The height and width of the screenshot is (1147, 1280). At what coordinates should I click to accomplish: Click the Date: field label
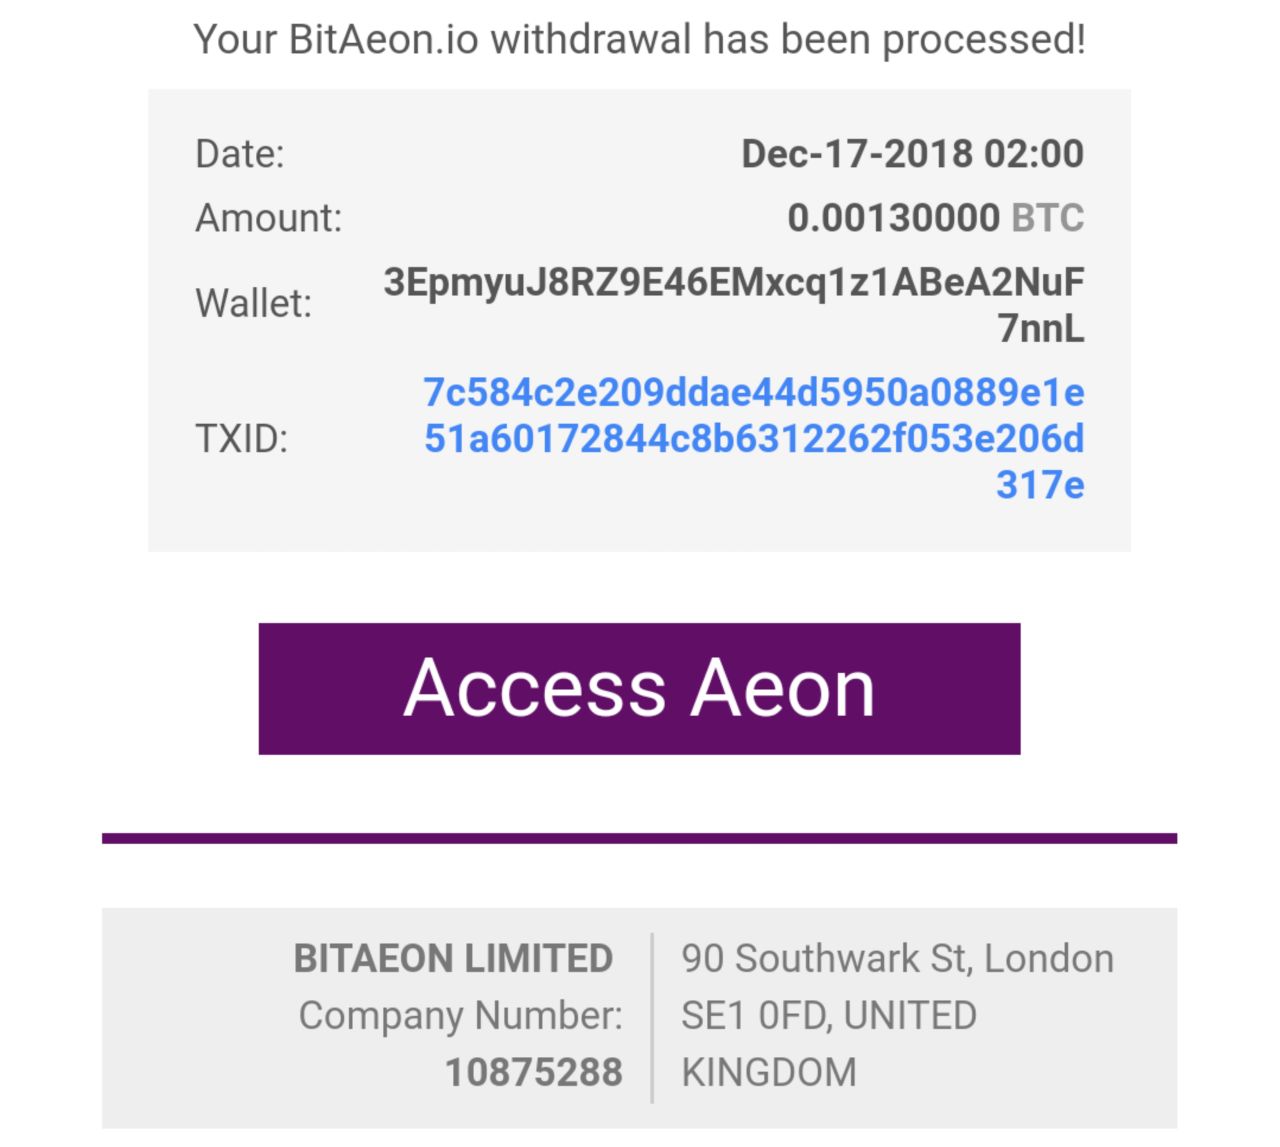[x=240, y=153]
